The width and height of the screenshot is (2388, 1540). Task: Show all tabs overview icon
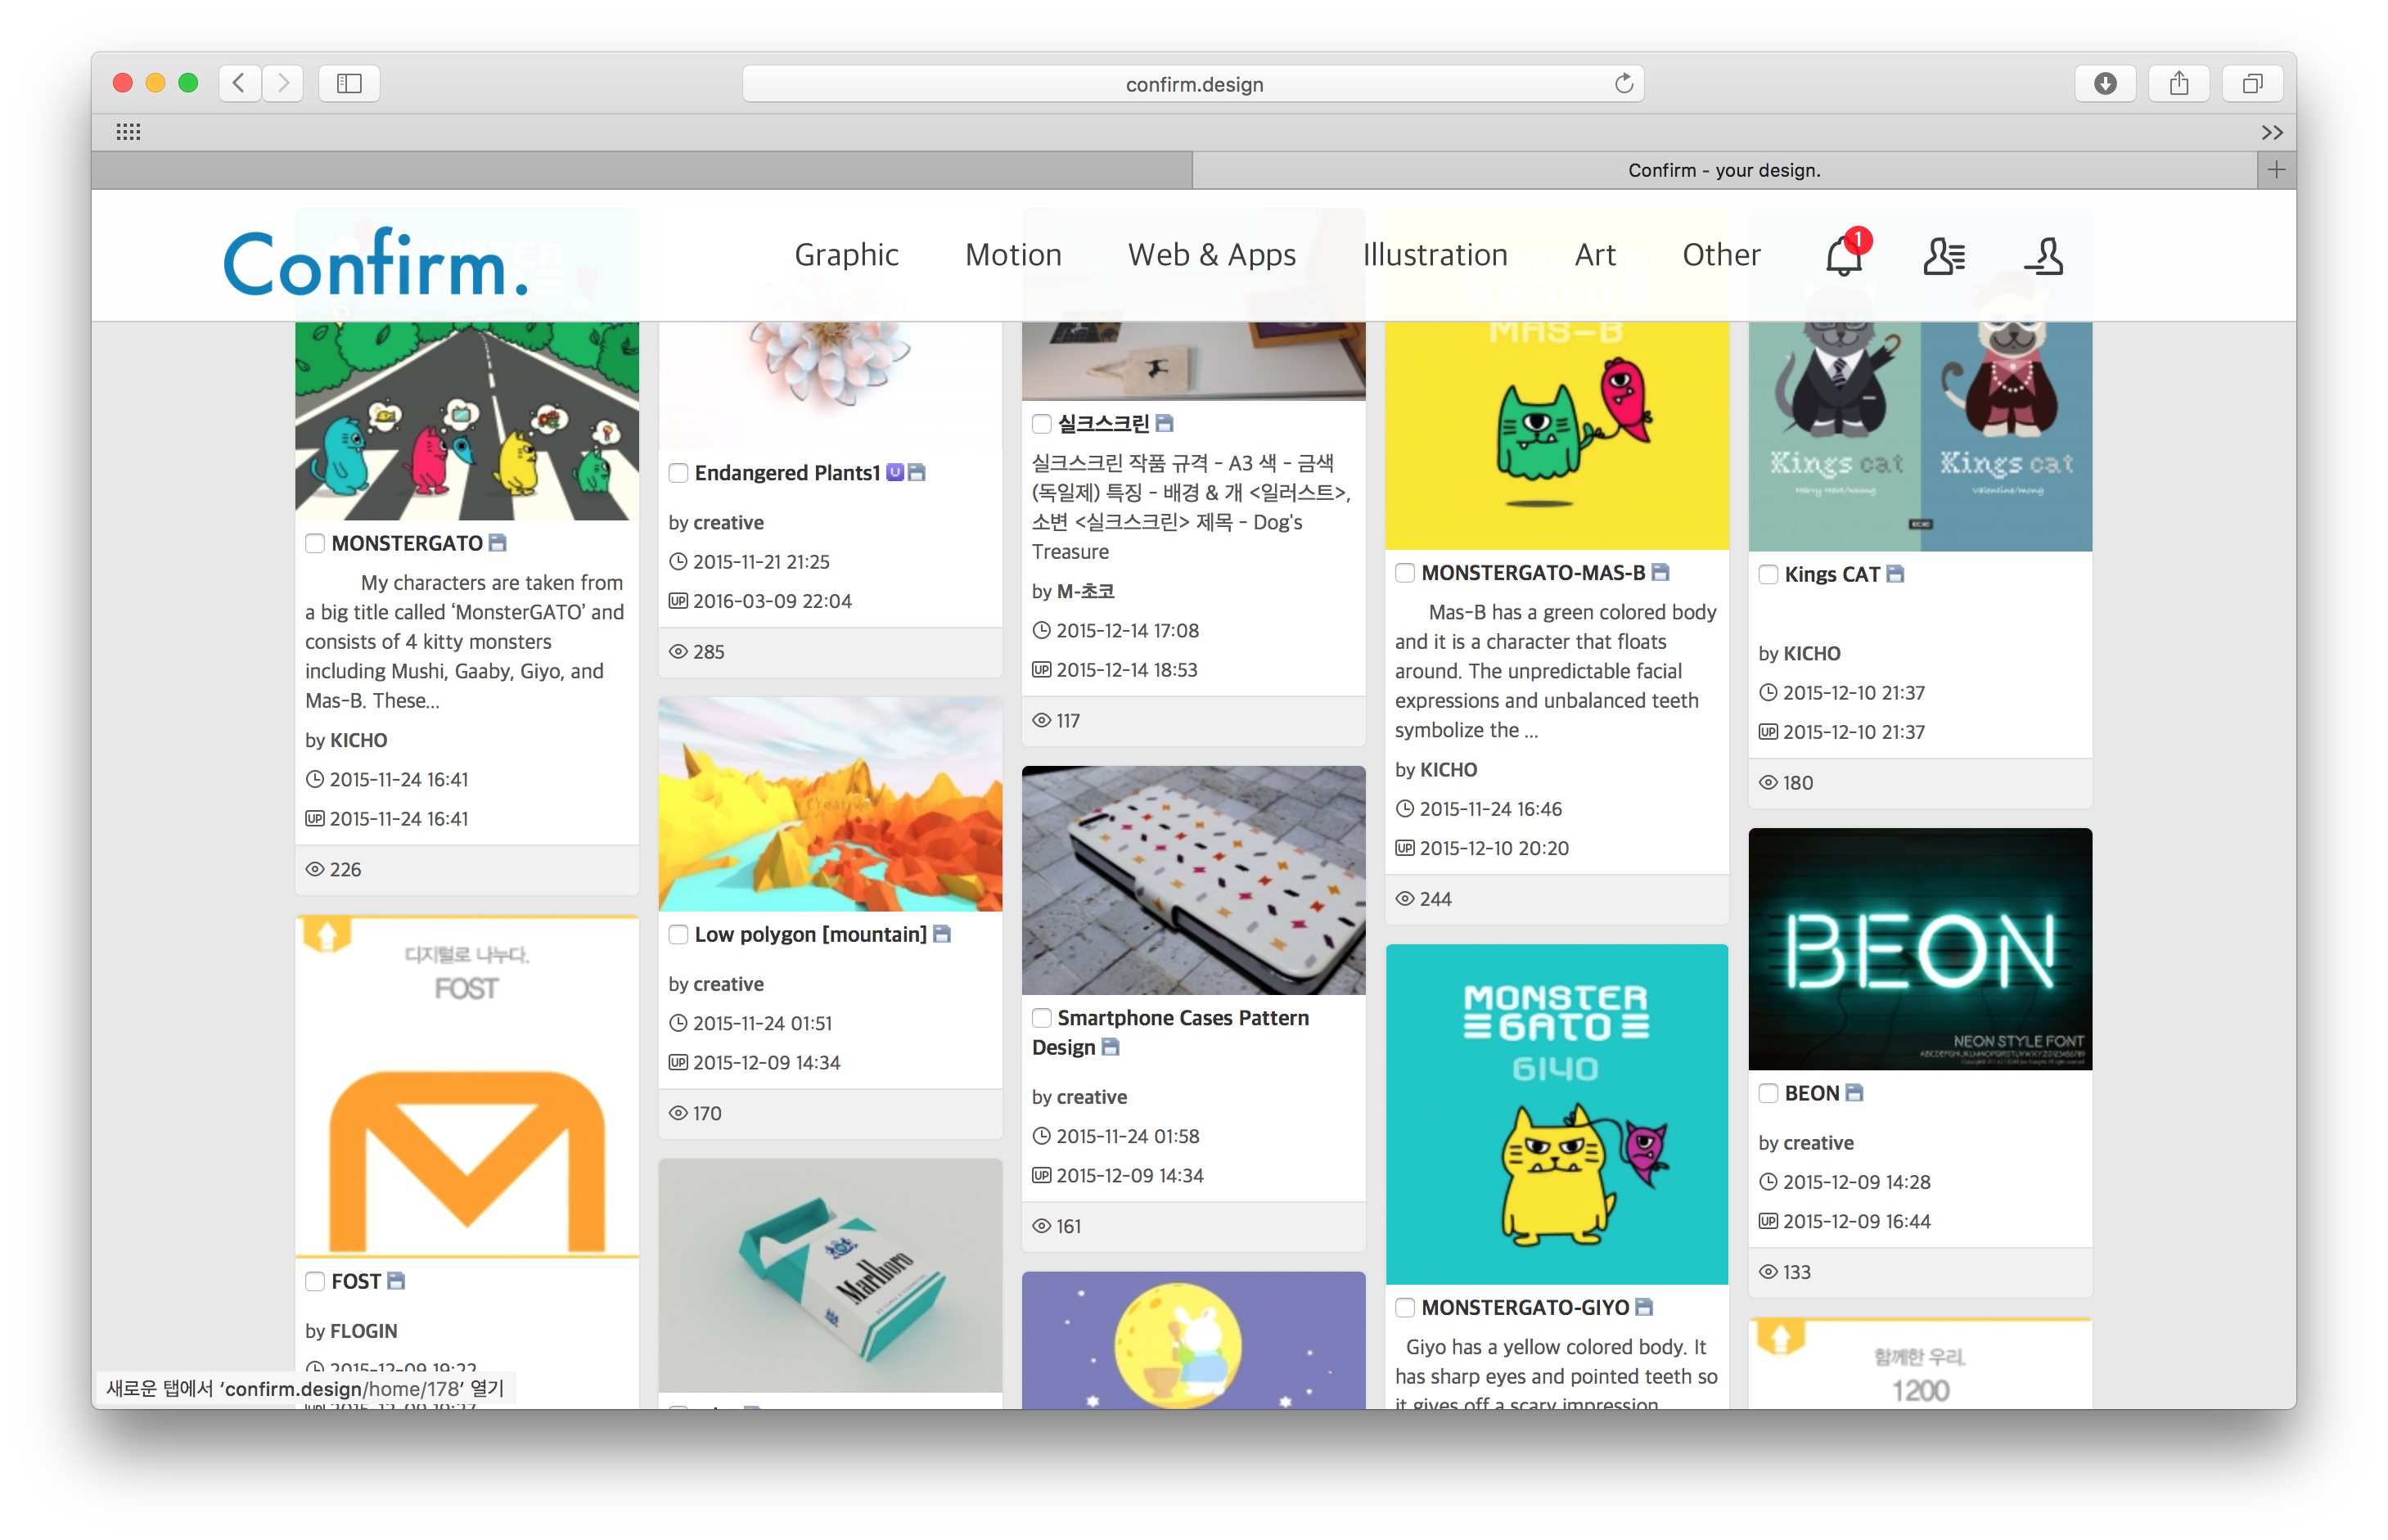(x=2252, y=84)
